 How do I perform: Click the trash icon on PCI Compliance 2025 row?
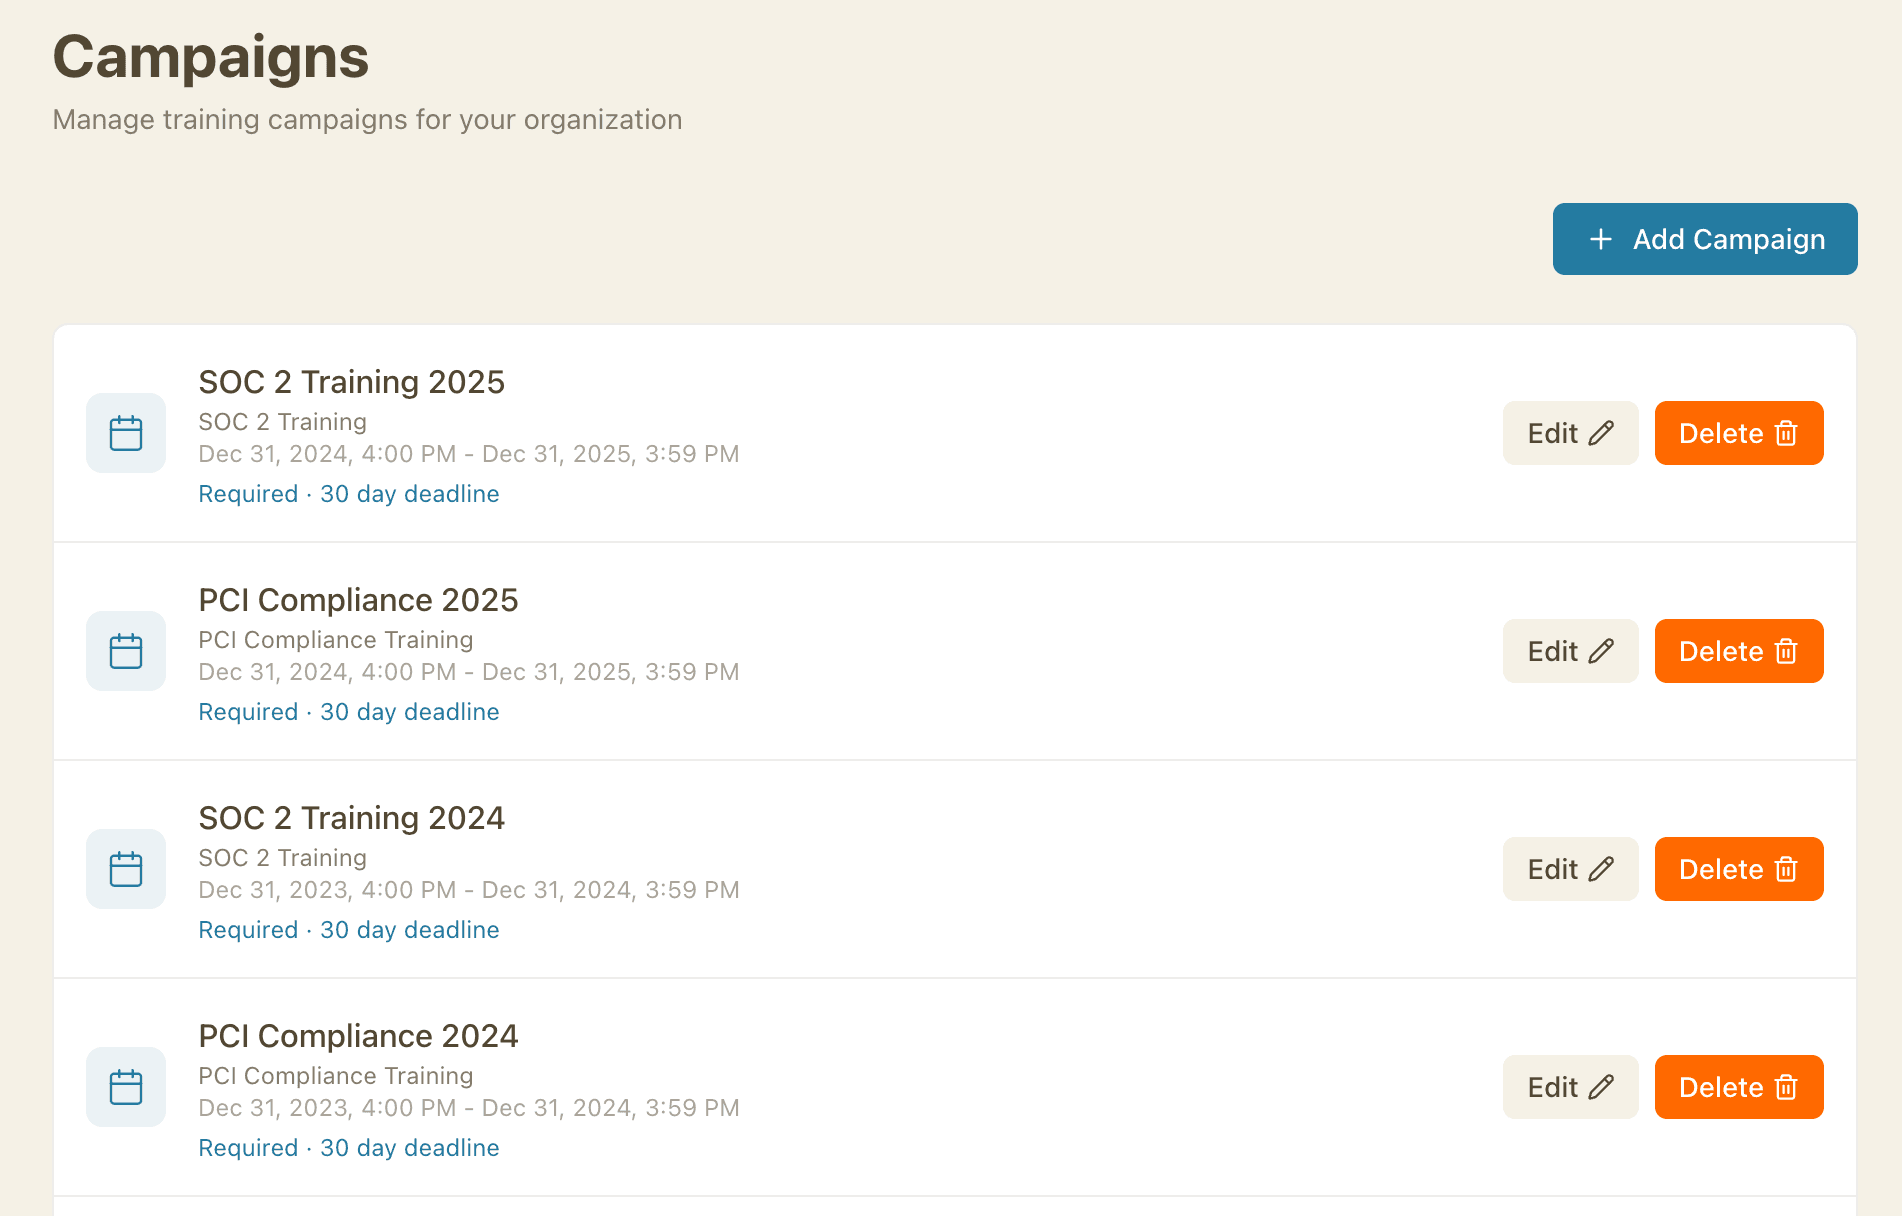pyautogui.click(x=1786, y=650)
